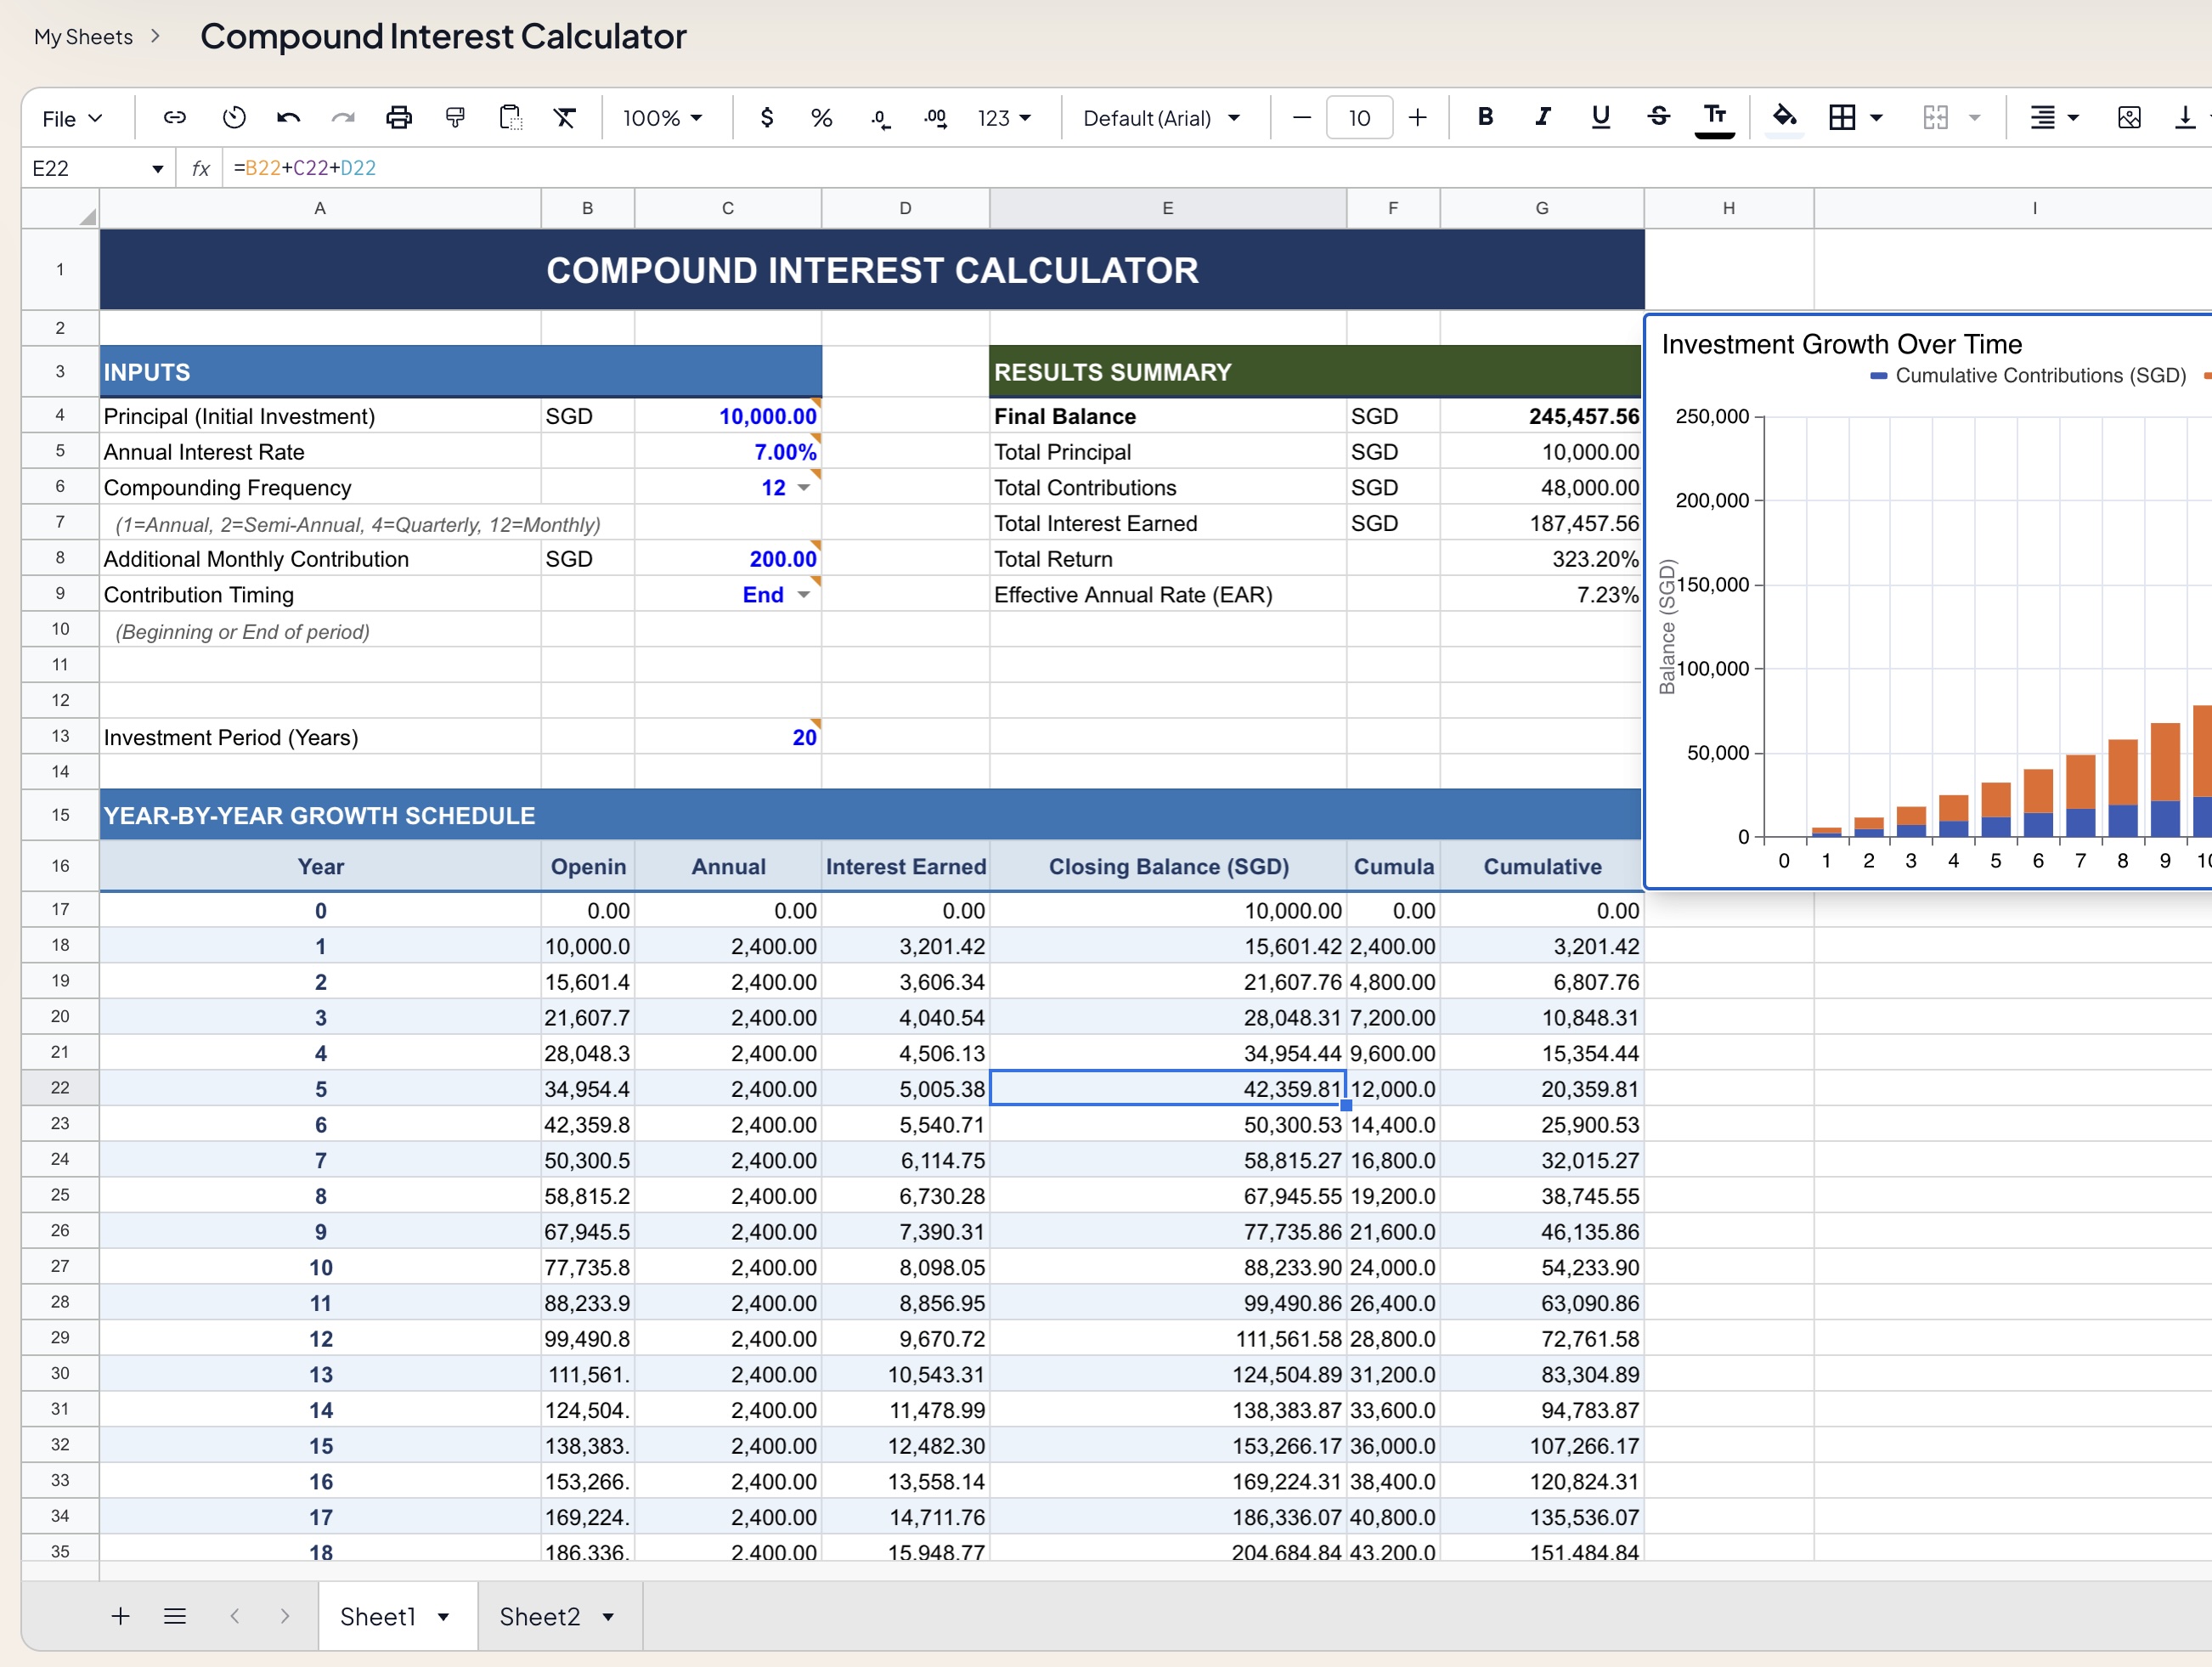Viewport: 2212px width, 1667px height.
Task: Print the spreadsheet
Action: (x=399, y=118)
